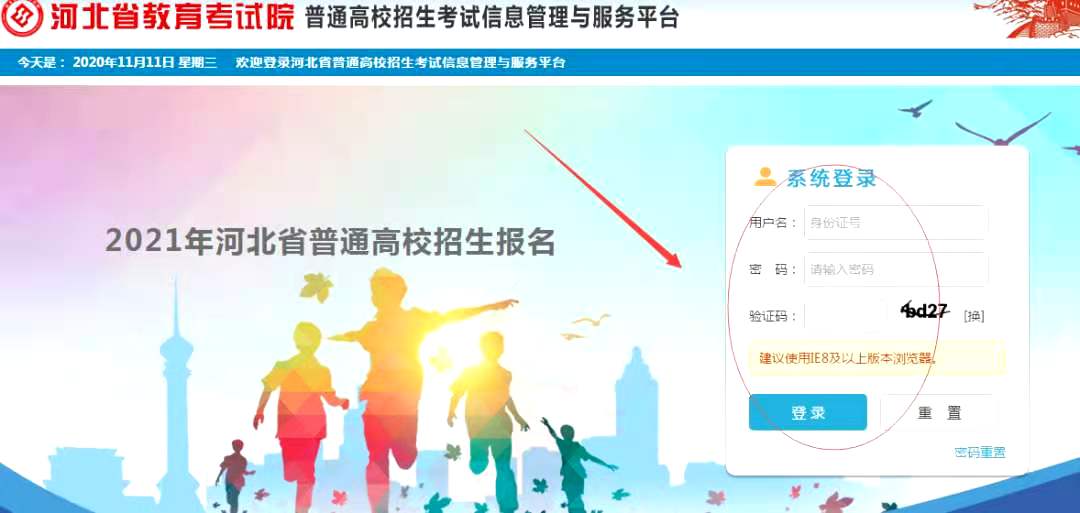Click the blue 登录 button

807,412
